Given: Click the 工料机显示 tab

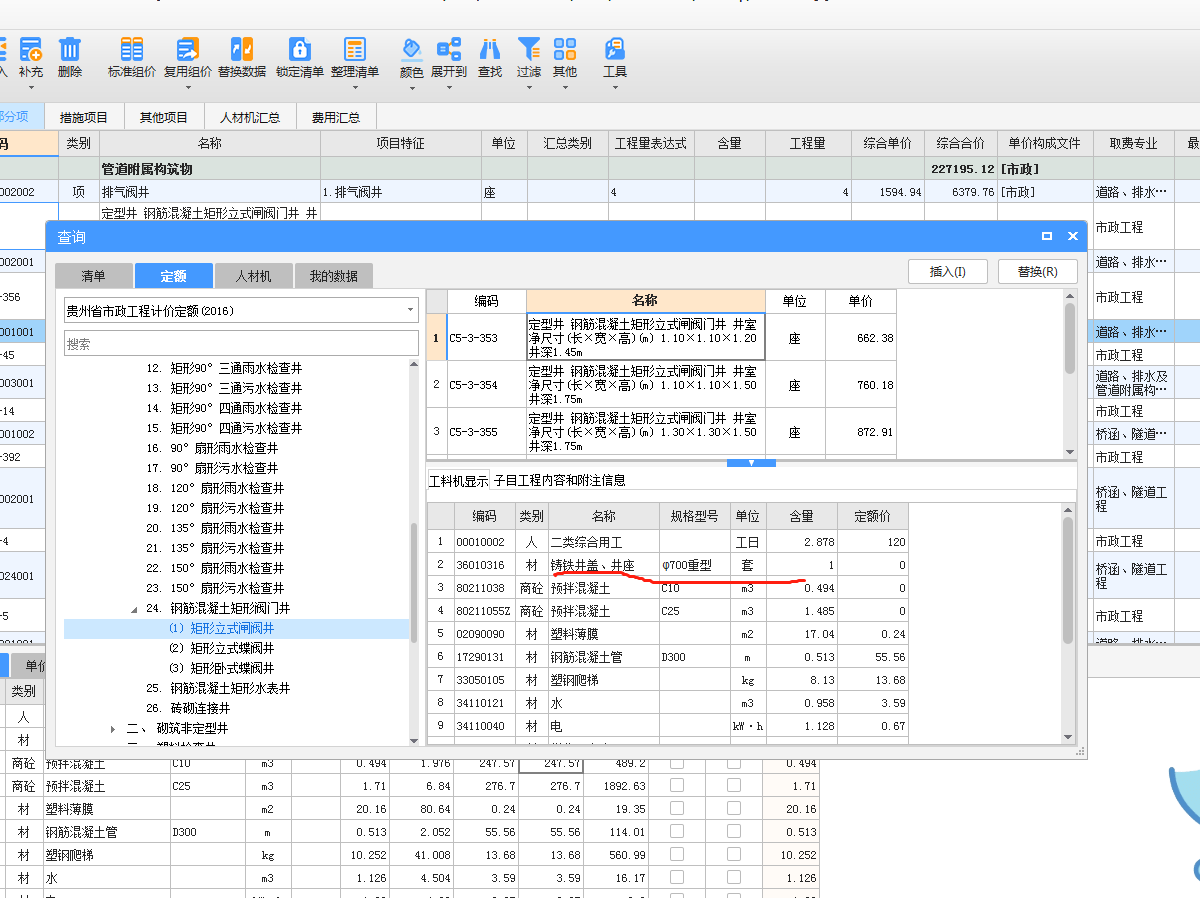Looking at the screenshot, I should coord(459,480).
